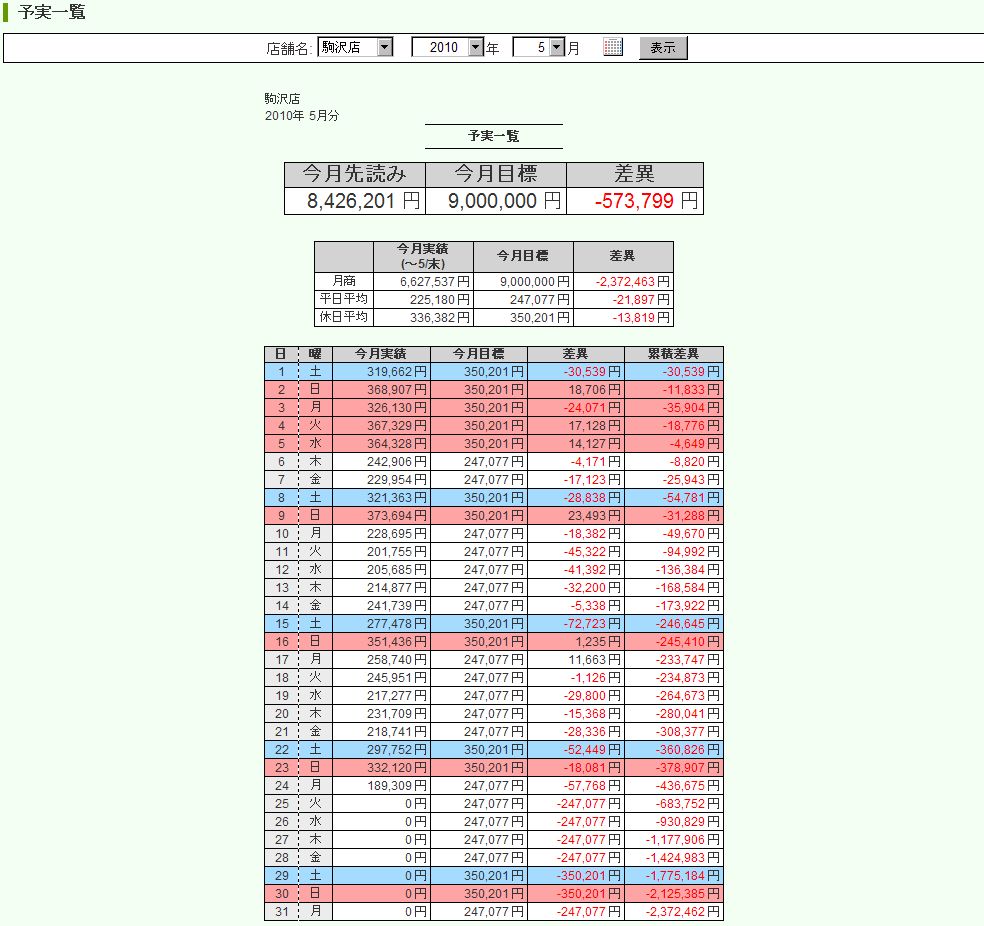Select the 差異 value -573,799 円
Viewport: 984px width, 926px height.
tap(635, 201)
